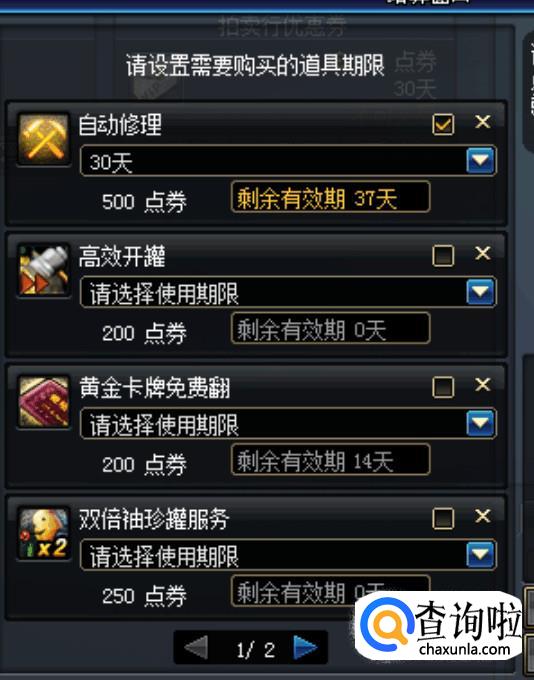Tick the 黄金卡牌免费翻 checkbox
This screenshot has width=534, height=680.
click(x=443, y=387)
